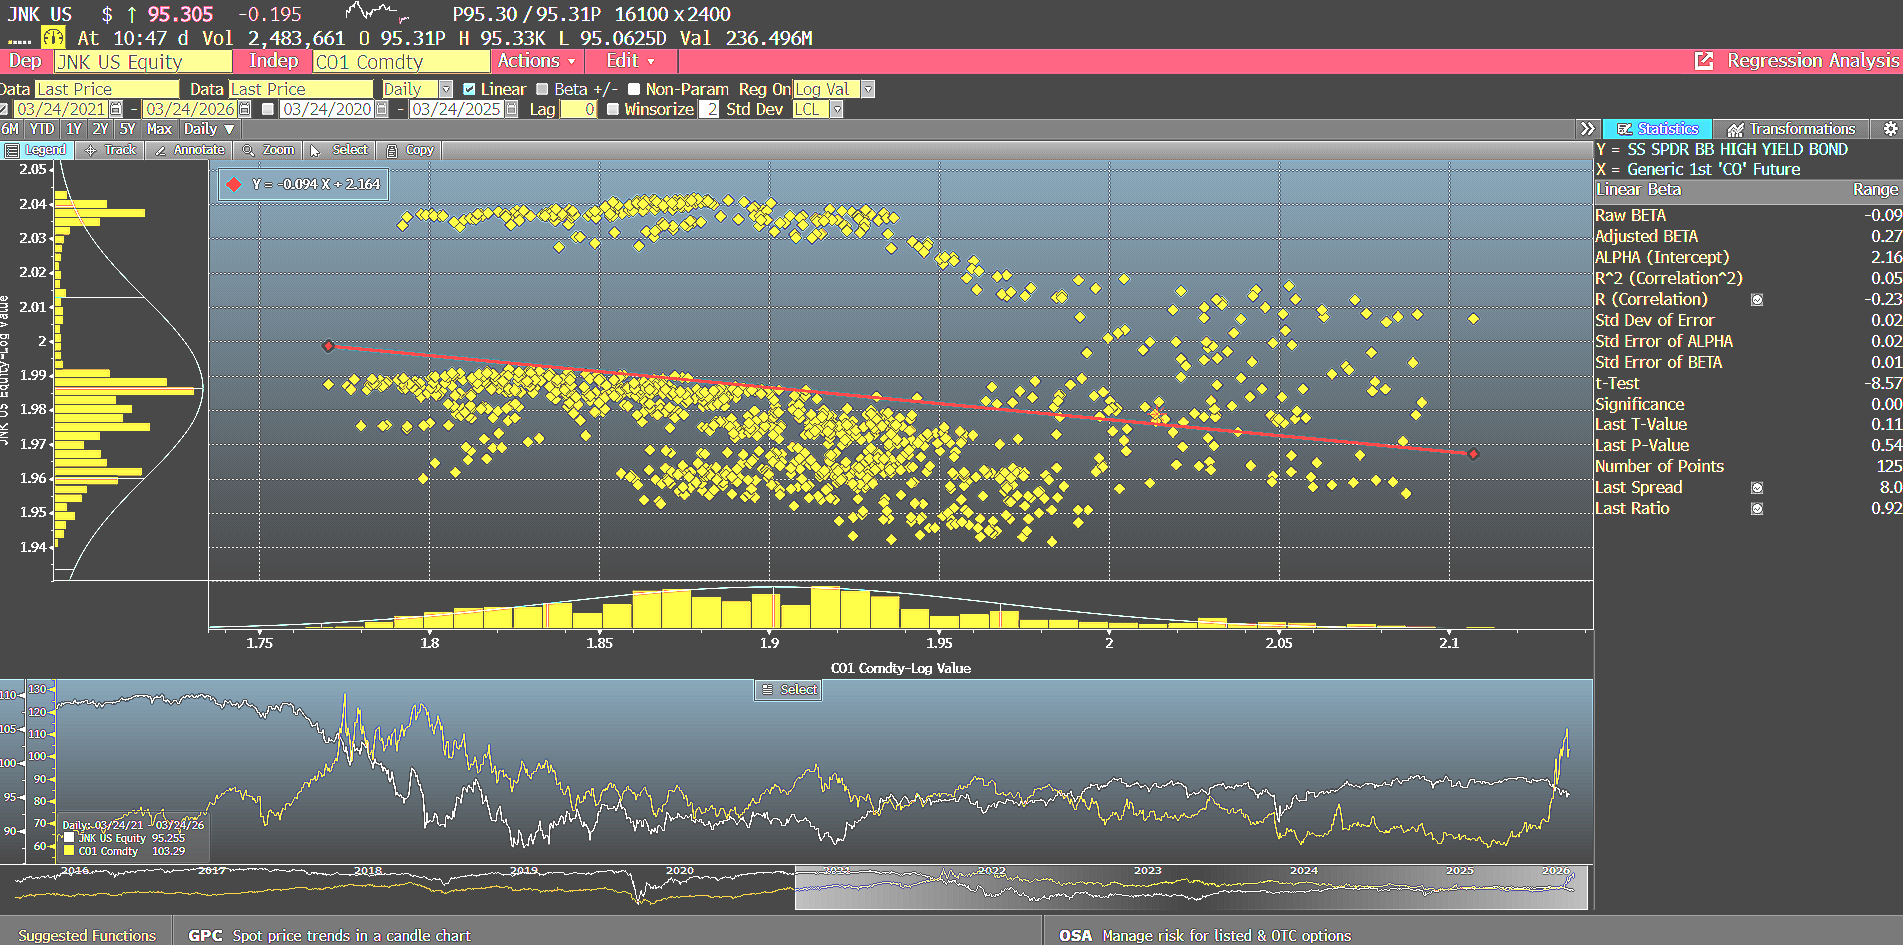
Task: Click the Linear Beta column header
Action: 1638,190
